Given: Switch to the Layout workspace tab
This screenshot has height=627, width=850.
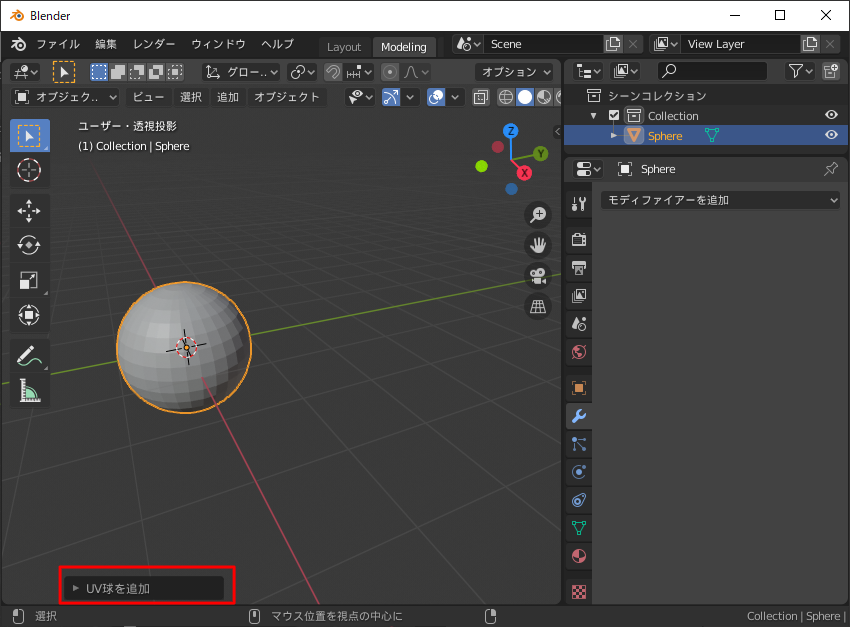Looking at the screenshot, I should point(344,47).
